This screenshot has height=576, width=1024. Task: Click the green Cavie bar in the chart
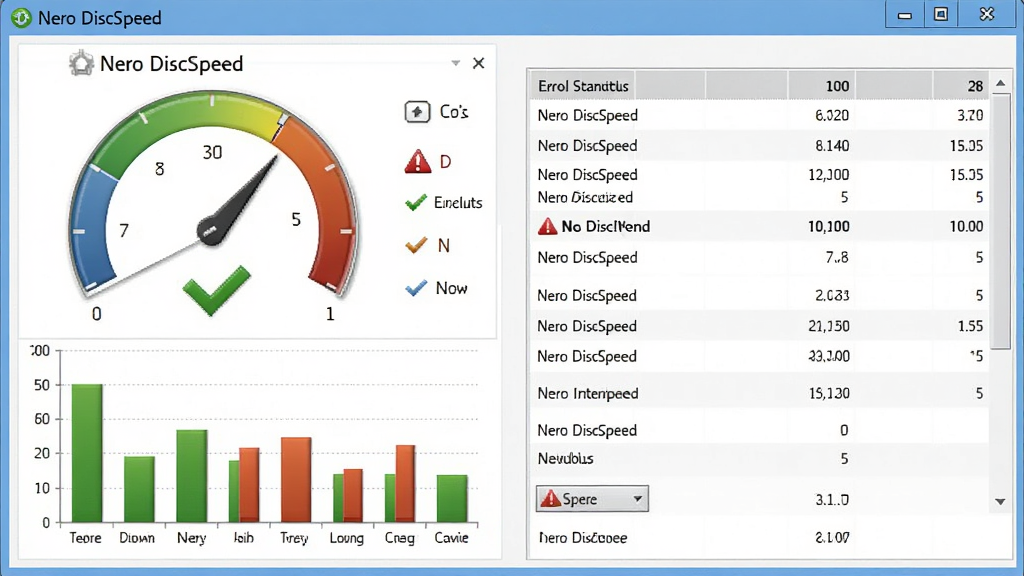coord(452,499)
